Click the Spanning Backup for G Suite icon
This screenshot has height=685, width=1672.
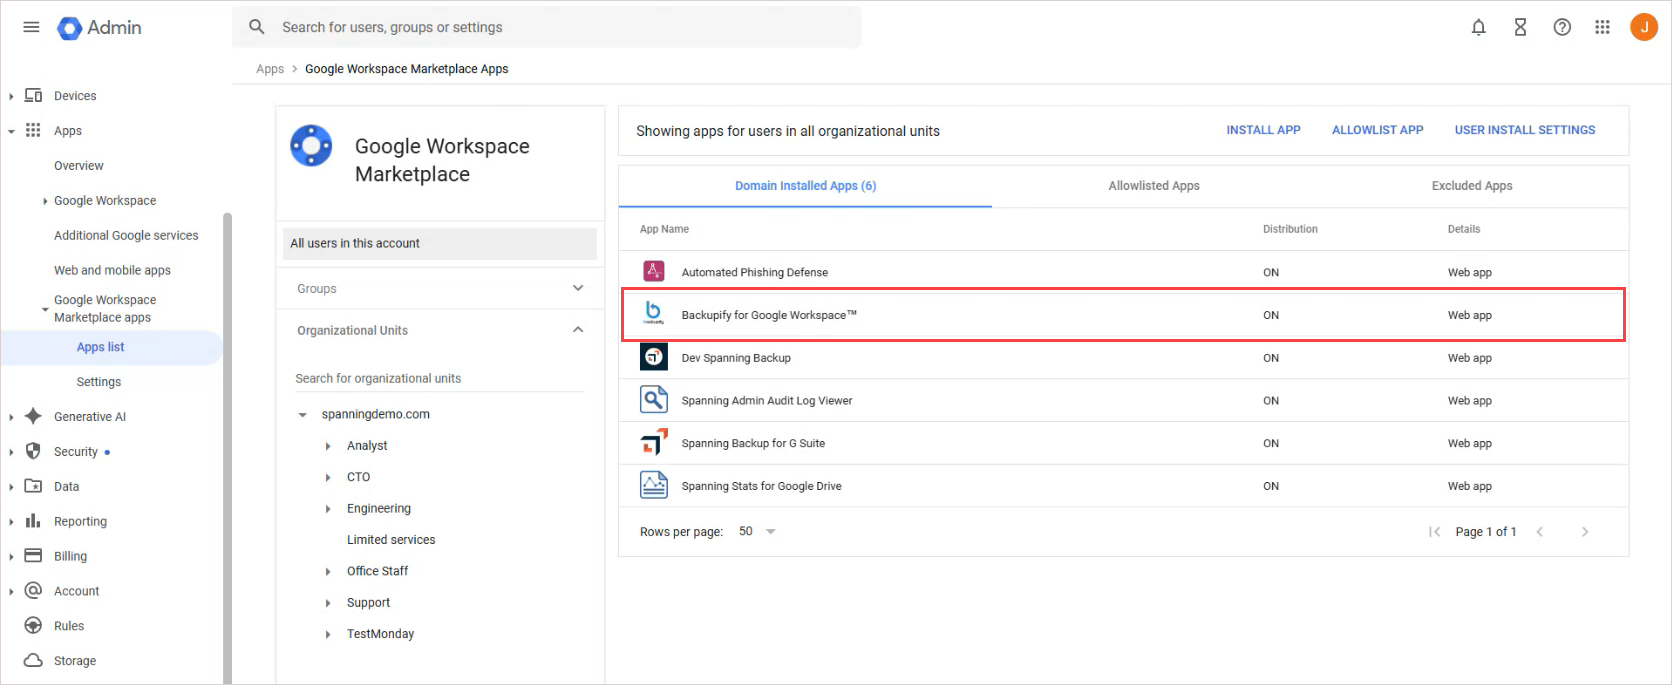(x=654, y=442)
